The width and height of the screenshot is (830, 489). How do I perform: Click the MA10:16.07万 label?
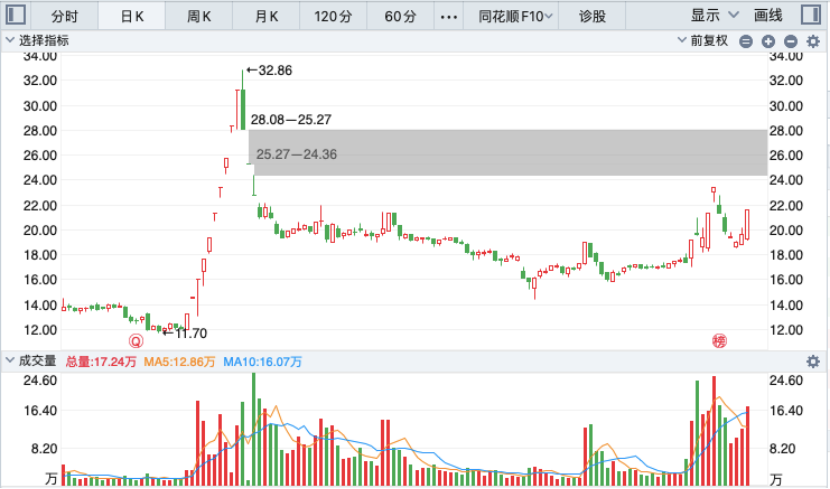(x=263, y=362)
